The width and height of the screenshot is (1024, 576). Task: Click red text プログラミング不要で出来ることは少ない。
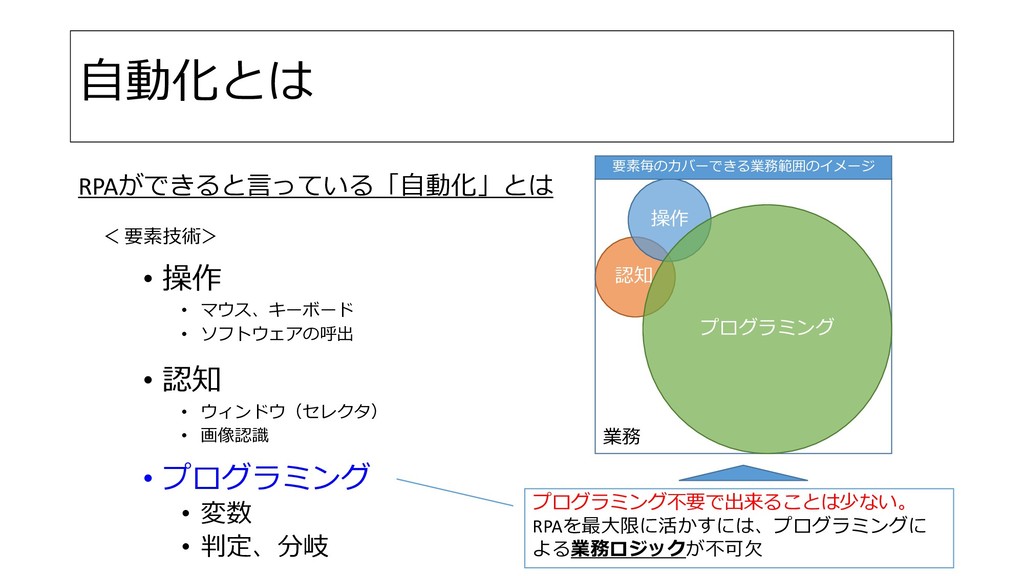coord(722,502)
